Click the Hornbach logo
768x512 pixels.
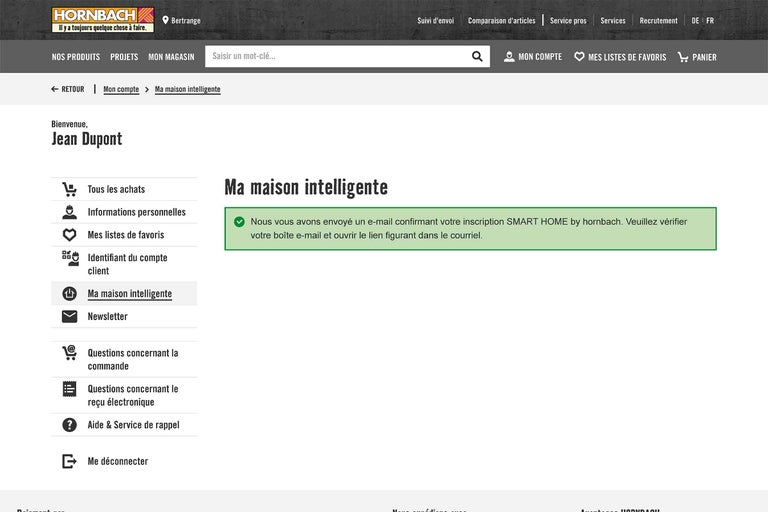103,19
